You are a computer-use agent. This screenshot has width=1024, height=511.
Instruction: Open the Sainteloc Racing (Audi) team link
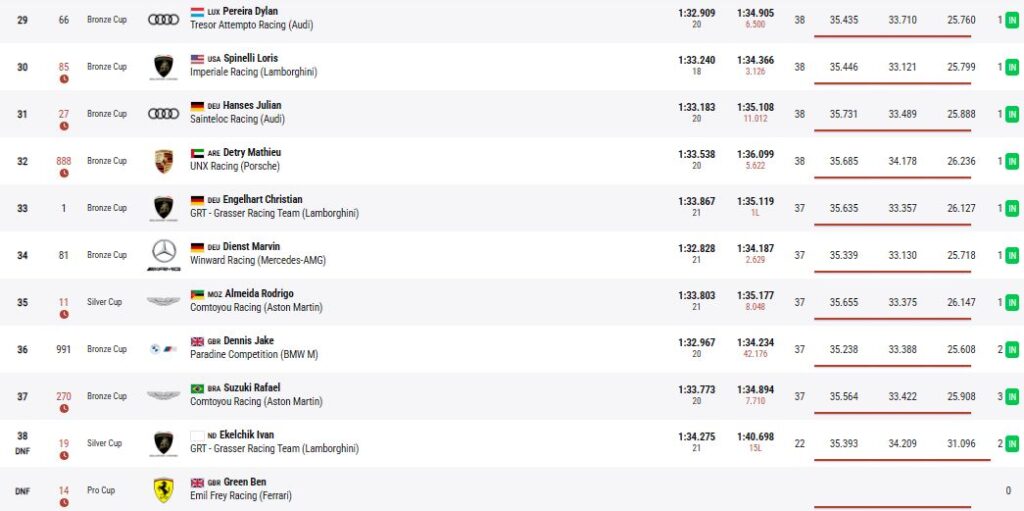[237, 119]
